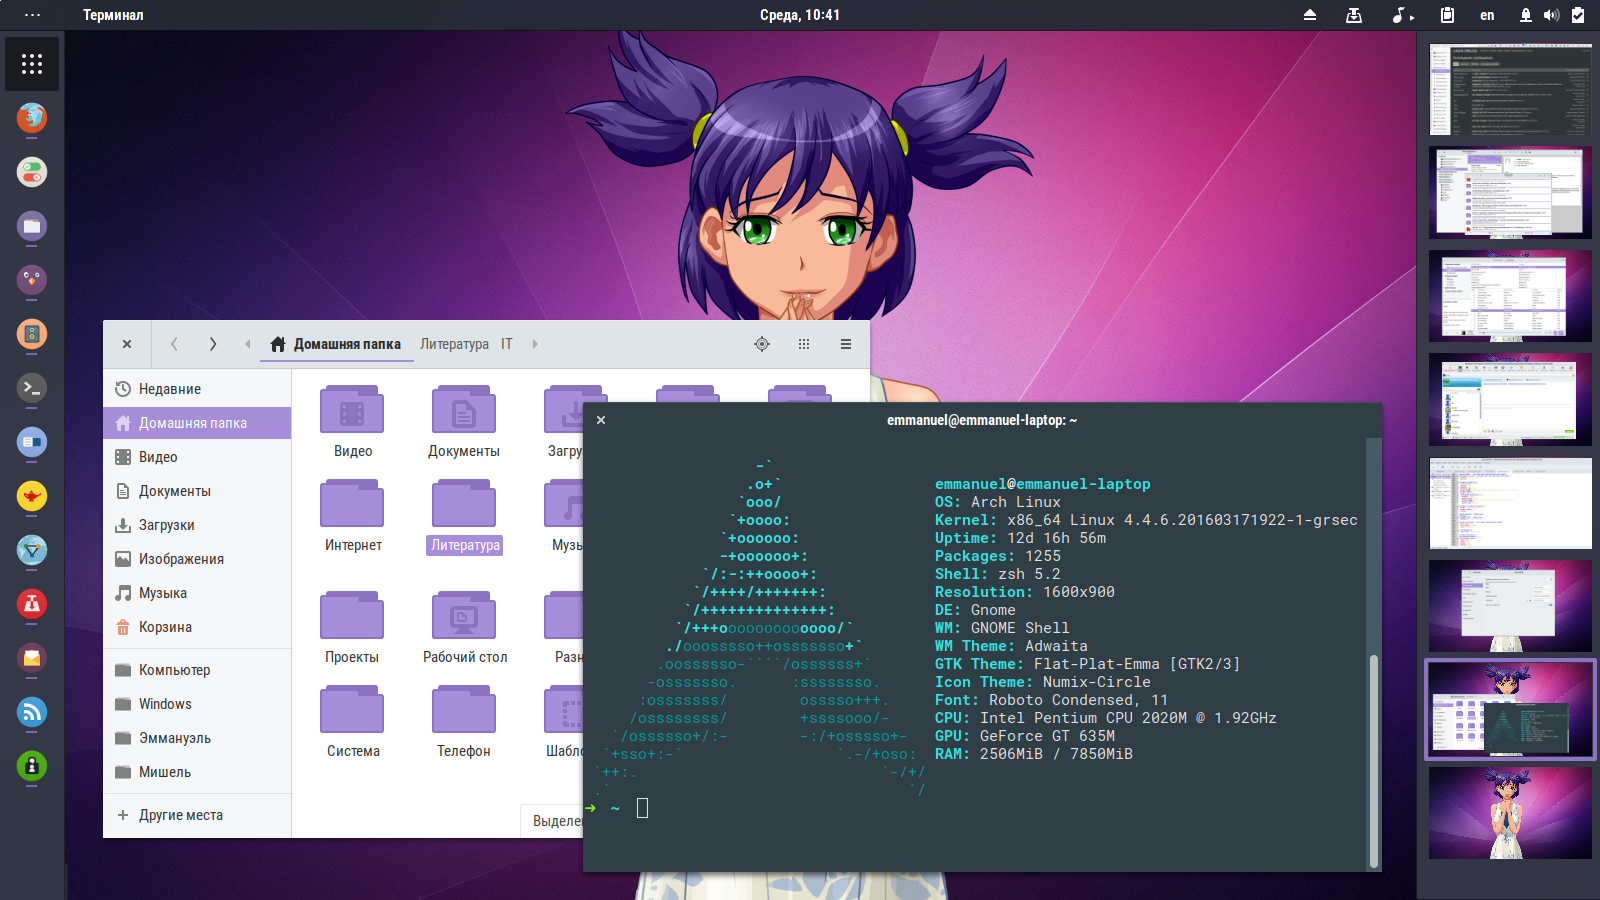
Task: Switch Files to grid view icon
Action: pyautogui.click(x=804, y=344)
